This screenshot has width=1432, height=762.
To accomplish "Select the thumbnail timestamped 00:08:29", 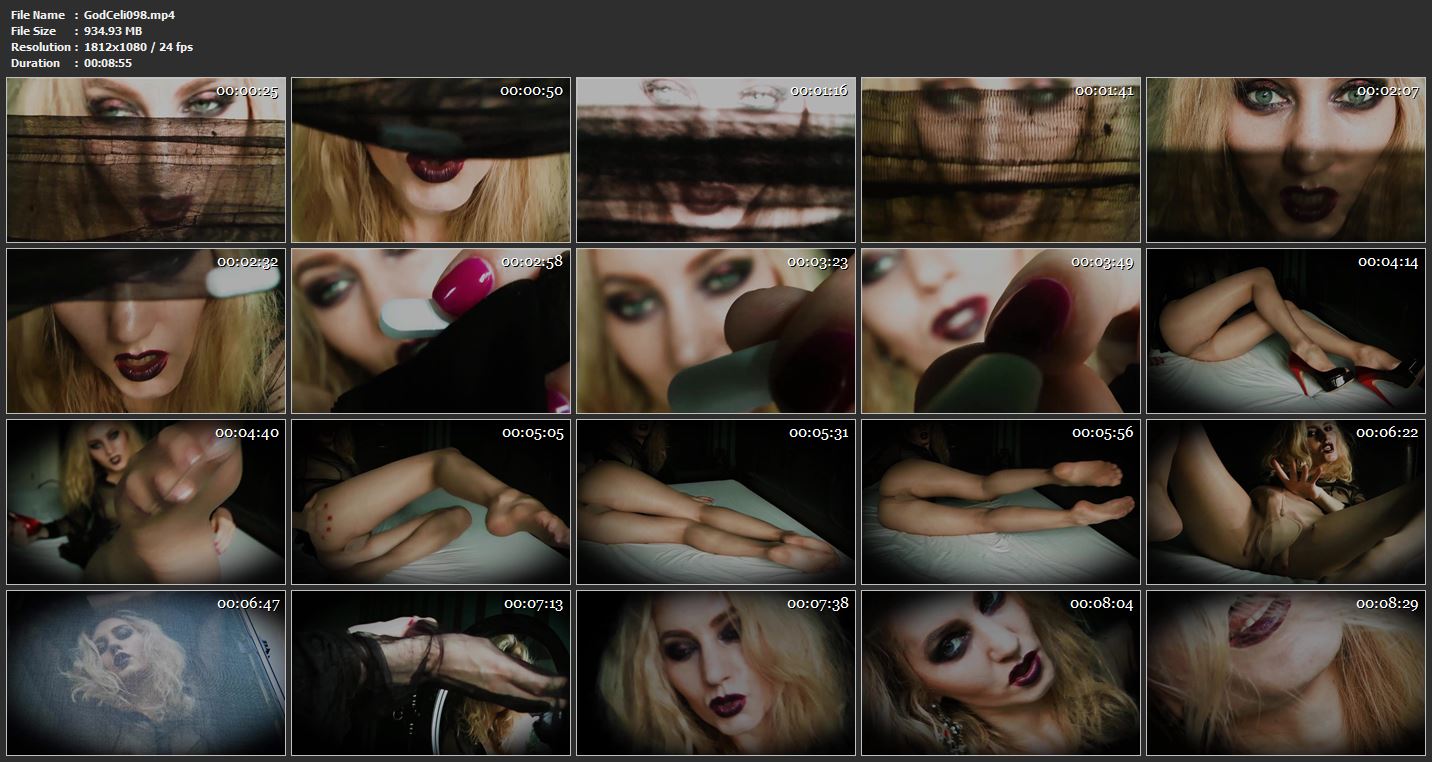I will (1286, 673).
